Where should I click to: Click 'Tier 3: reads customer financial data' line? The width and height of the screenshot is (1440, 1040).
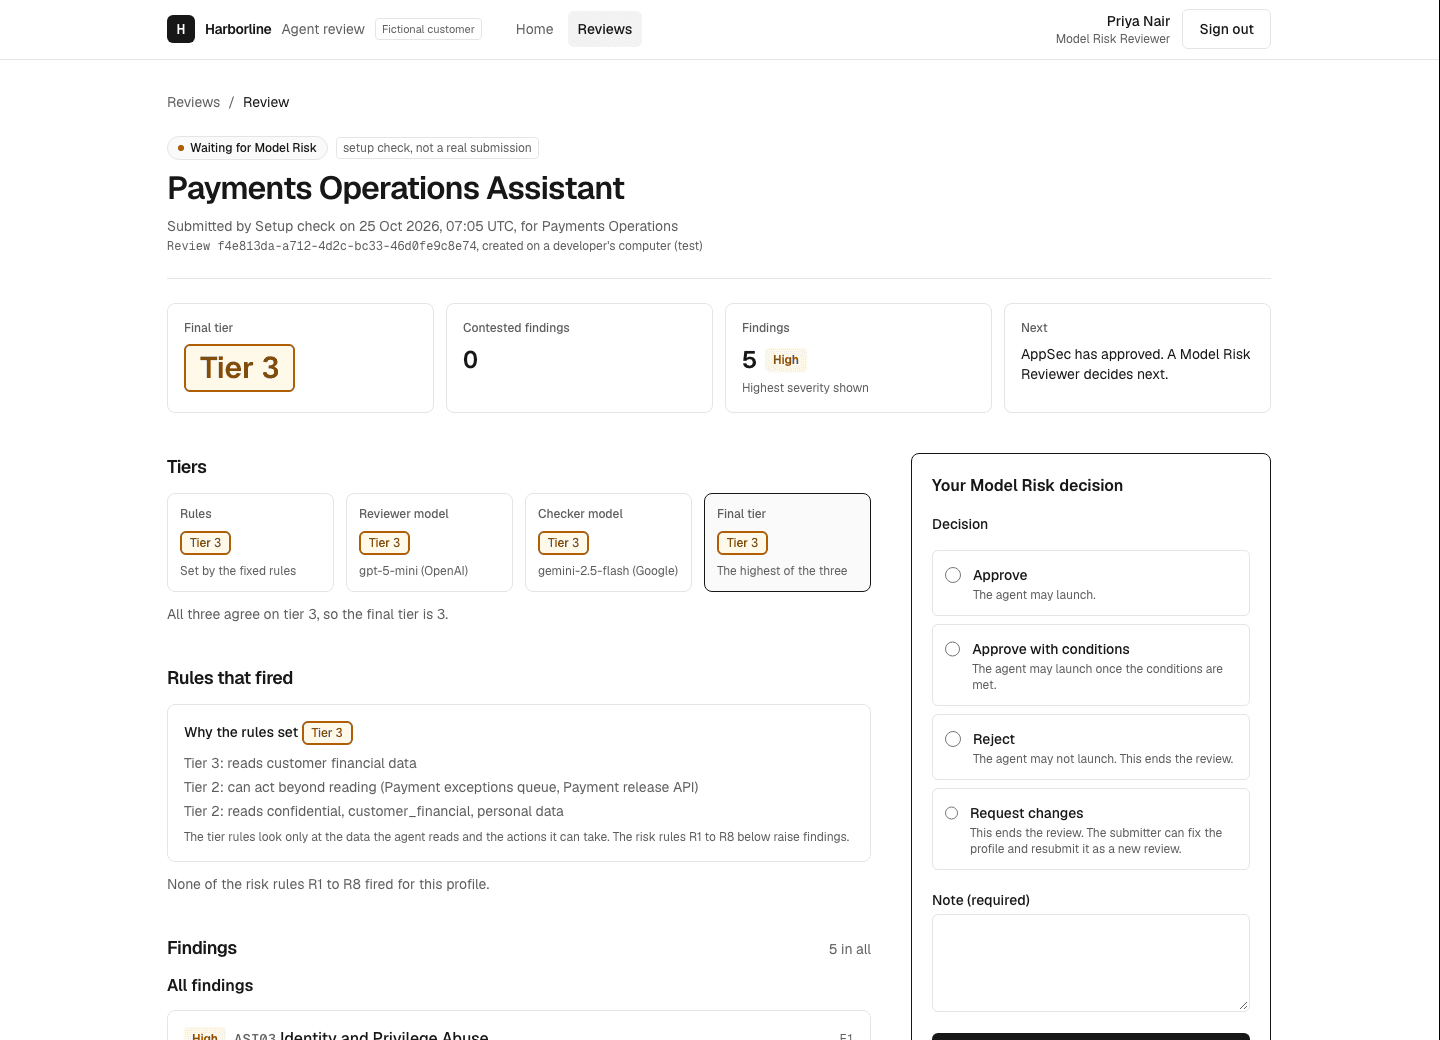(300, 763)
